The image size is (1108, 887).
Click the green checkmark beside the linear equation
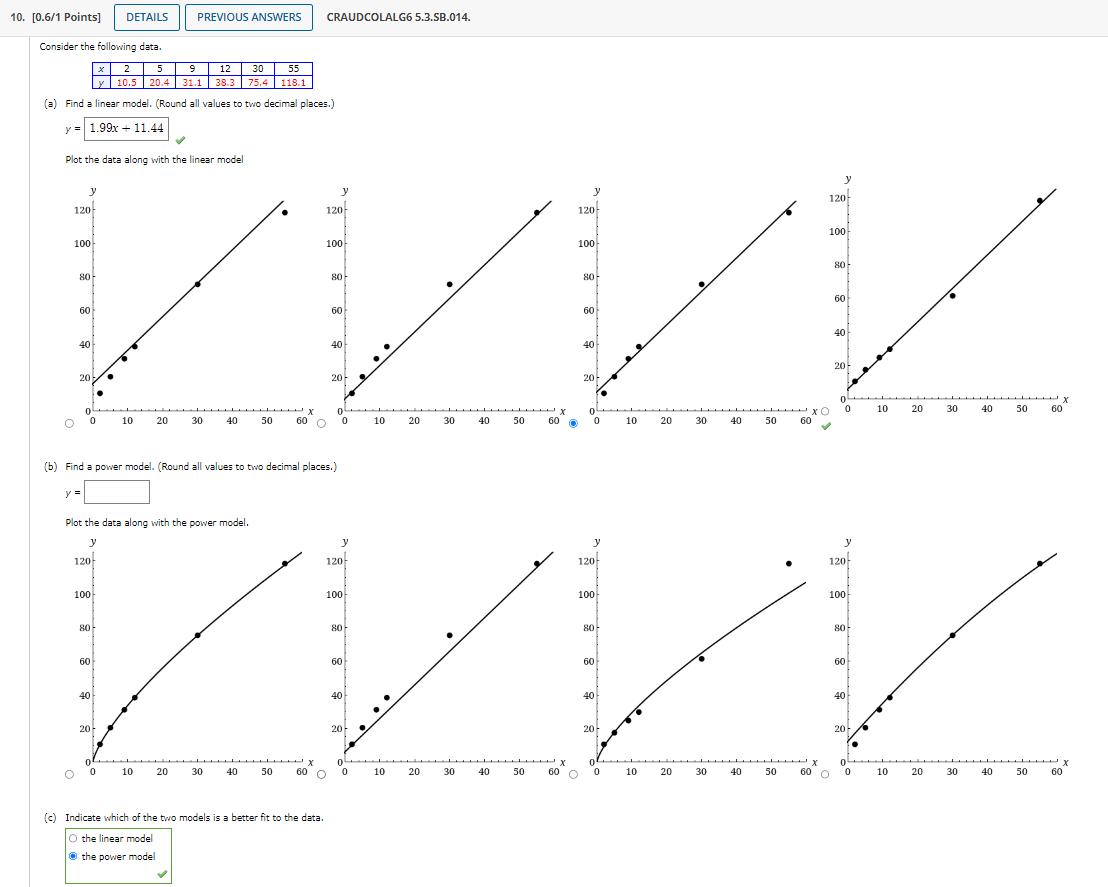(181, 140)
